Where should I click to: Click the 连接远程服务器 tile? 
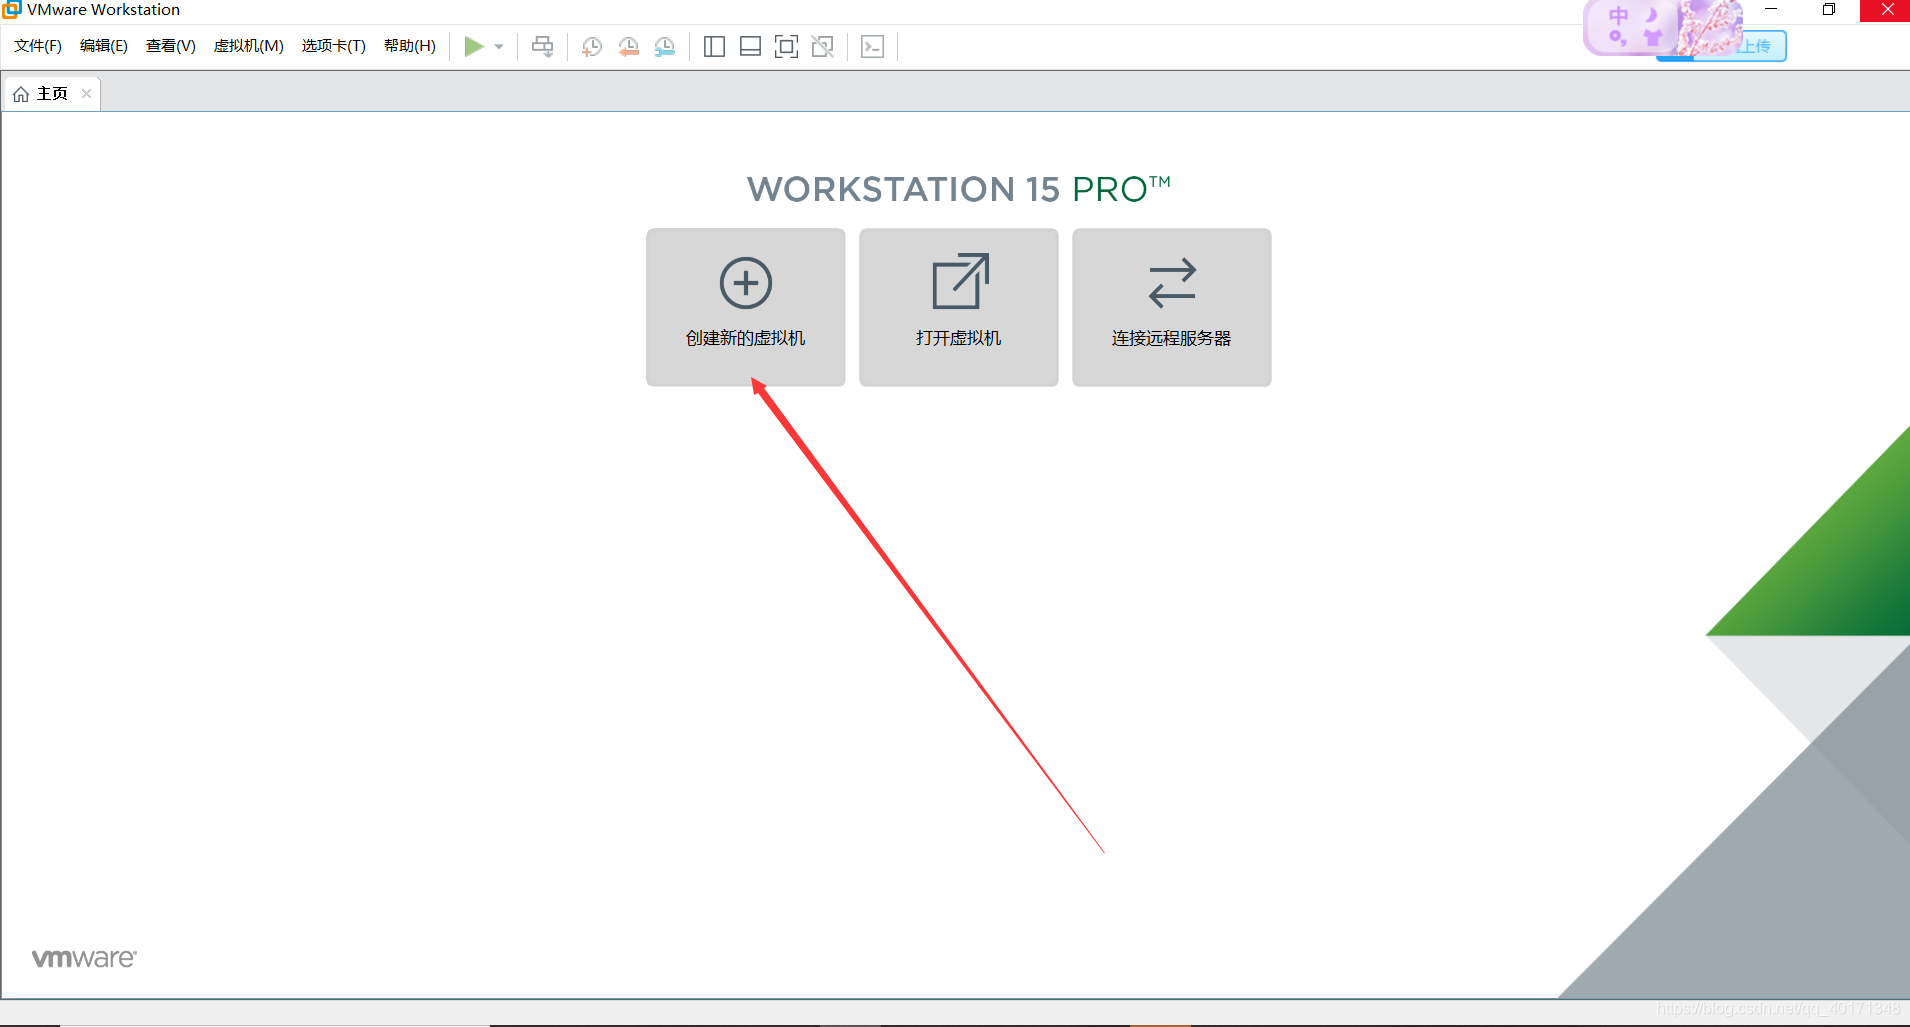(1172, 307)
